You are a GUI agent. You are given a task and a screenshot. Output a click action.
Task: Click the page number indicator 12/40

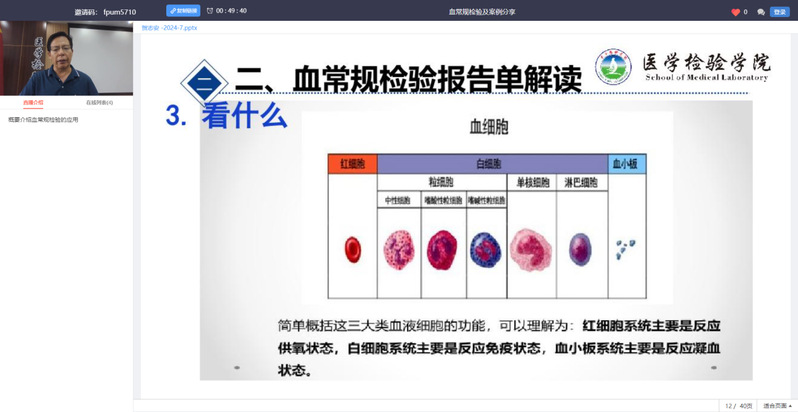pos(737,406)
